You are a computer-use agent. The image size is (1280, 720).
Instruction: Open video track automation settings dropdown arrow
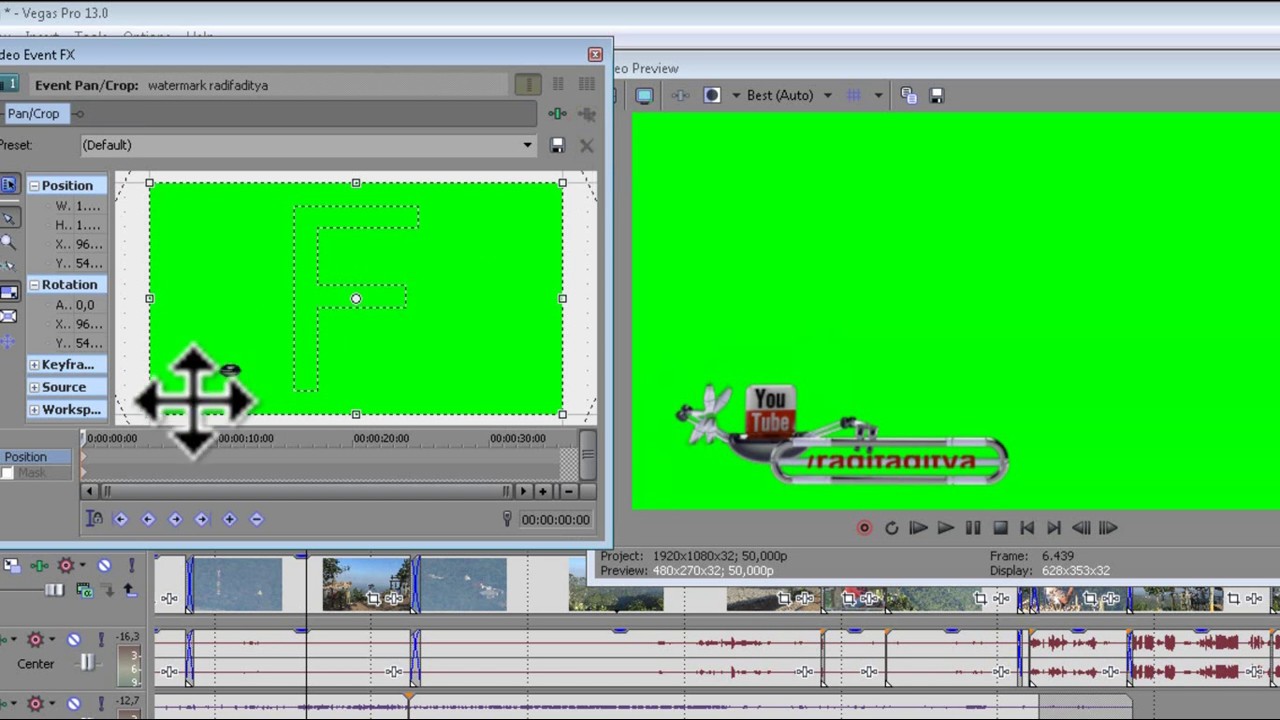pos(82,566)
